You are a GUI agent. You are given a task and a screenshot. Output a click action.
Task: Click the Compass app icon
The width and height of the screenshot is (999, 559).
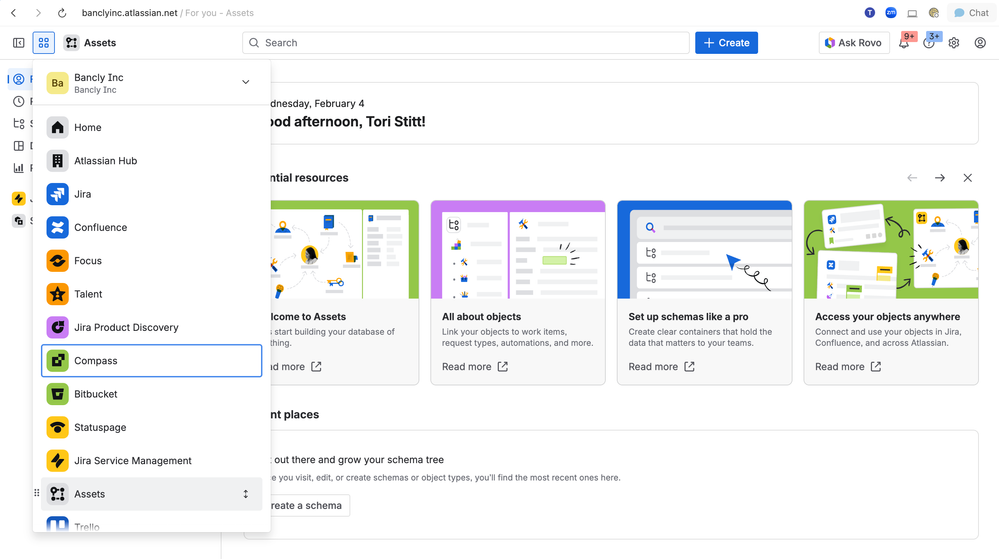tap(57, 361)
